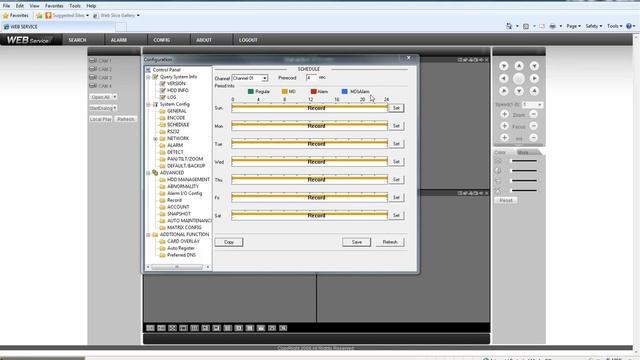Collapse the ADVANCED tree node
Viewport: 640px width, 360px height.
[x=148, y=173]
